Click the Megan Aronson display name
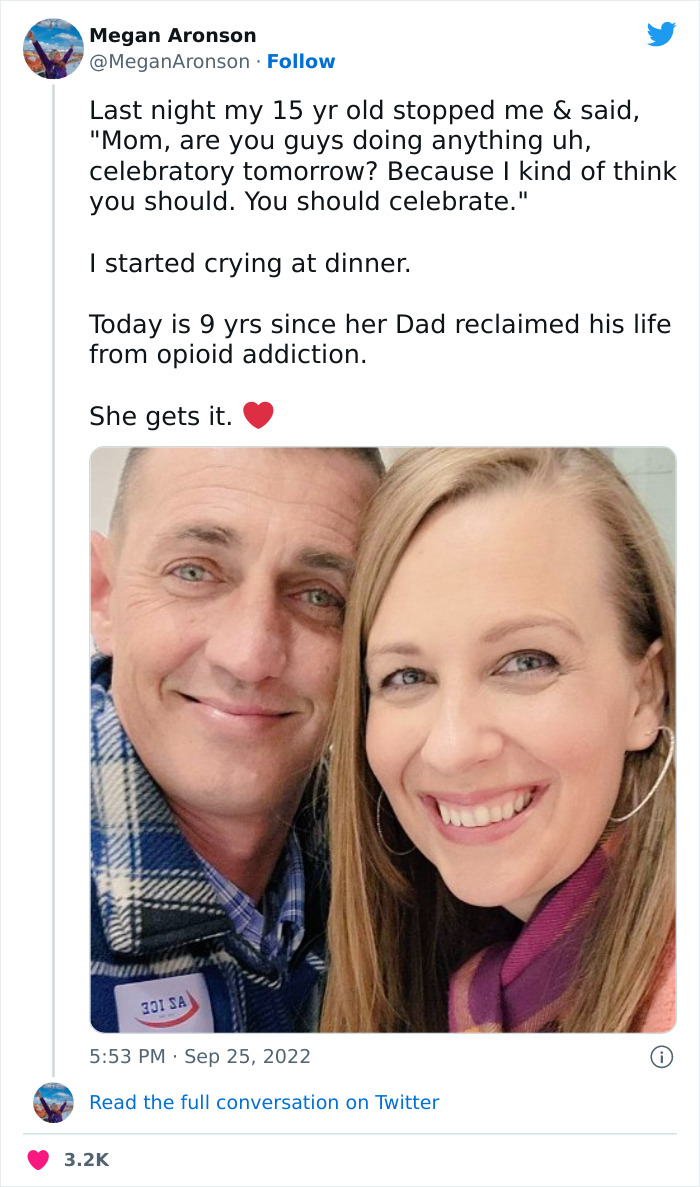700x1187 pixels. (x=172, y=34)
